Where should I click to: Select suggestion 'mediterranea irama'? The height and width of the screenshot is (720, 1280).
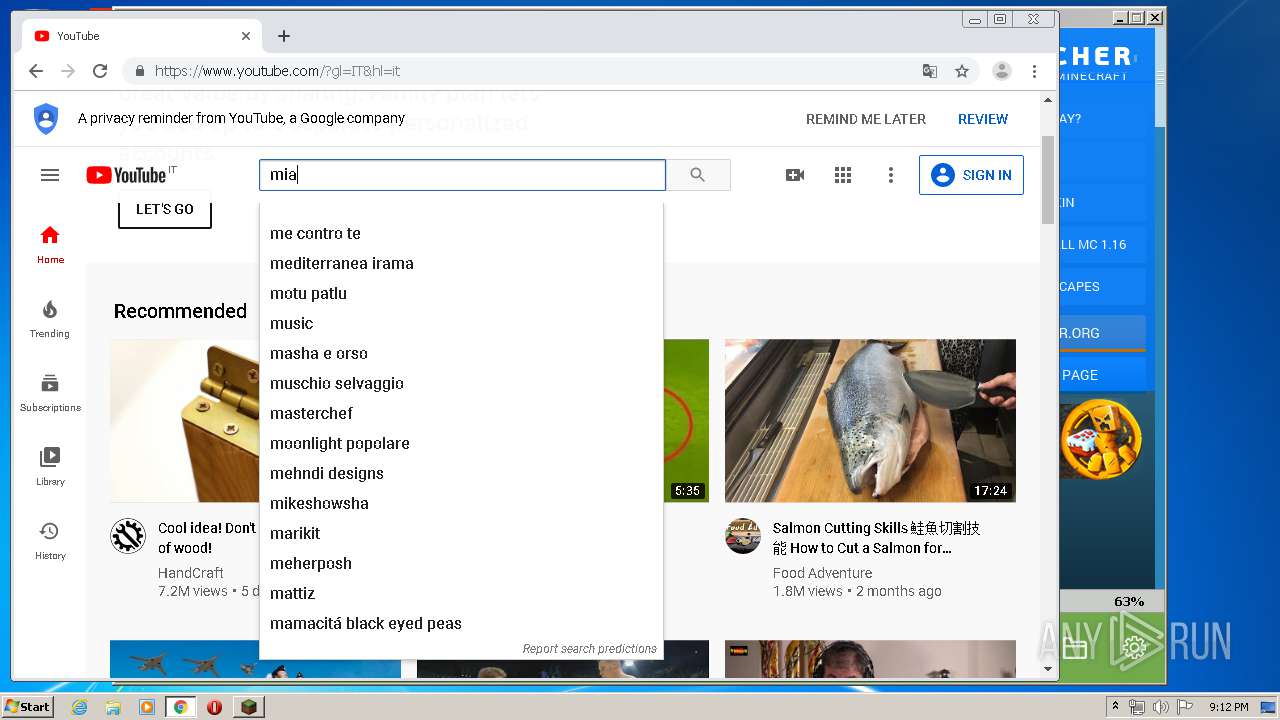click(x=461, y=263)
